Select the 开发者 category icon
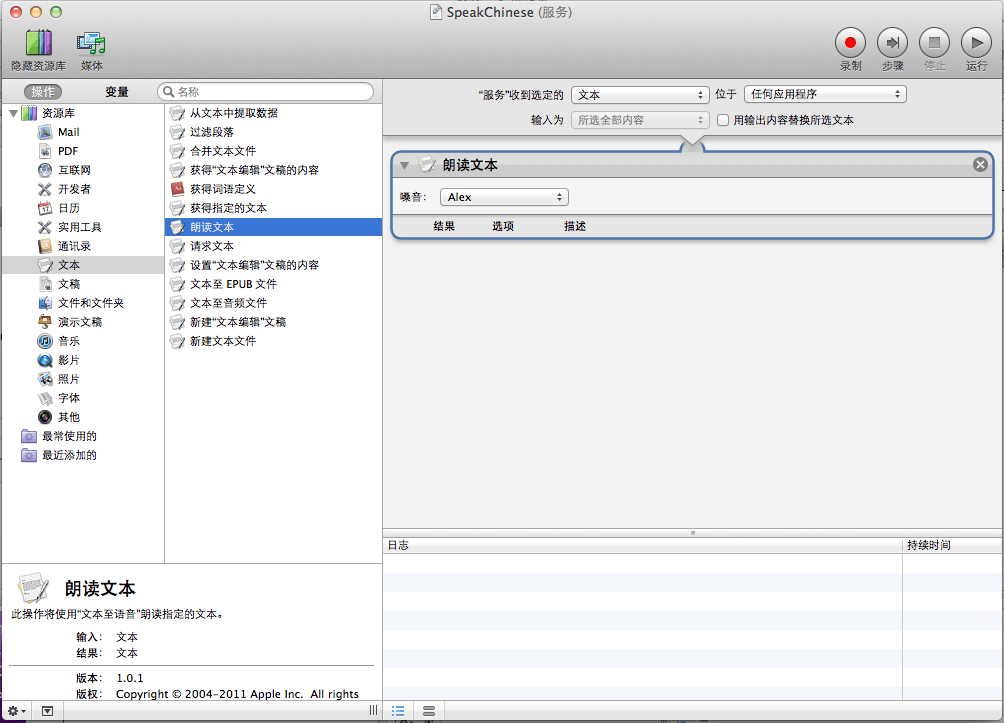The image size is (1004, 723). pos(45,189)
